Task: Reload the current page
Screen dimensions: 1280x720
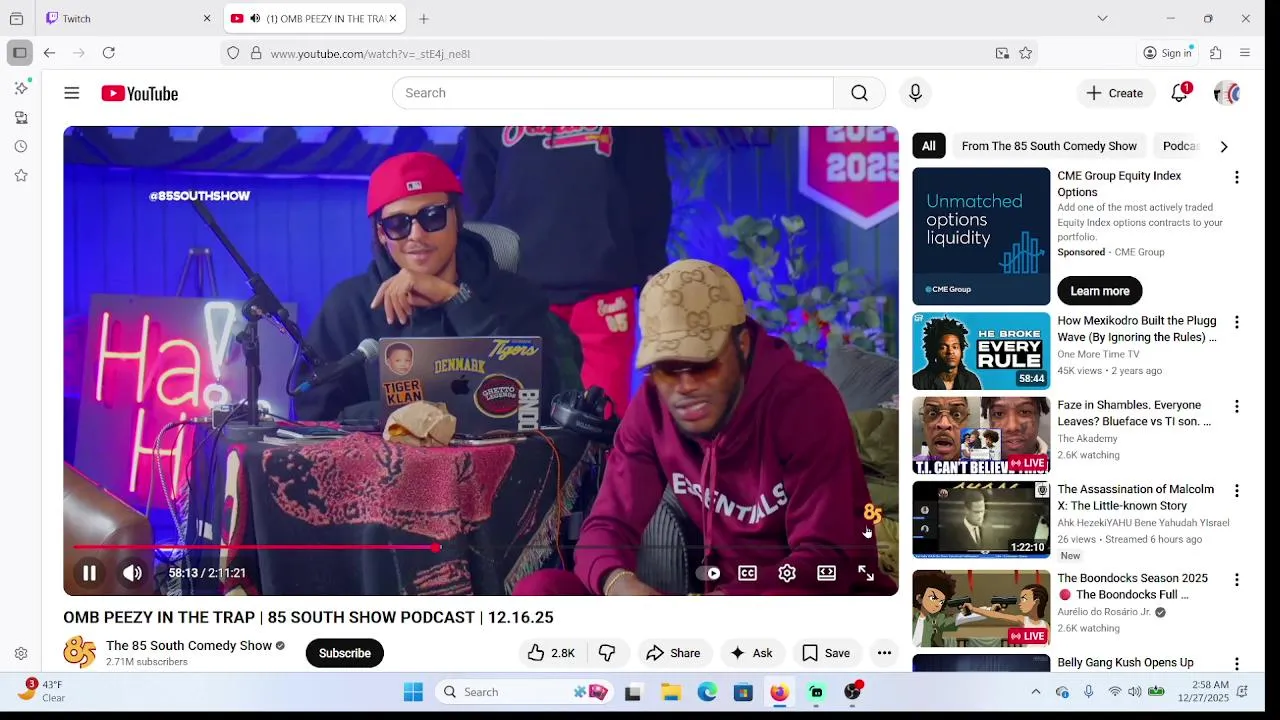Action: (x=109, y=53)
